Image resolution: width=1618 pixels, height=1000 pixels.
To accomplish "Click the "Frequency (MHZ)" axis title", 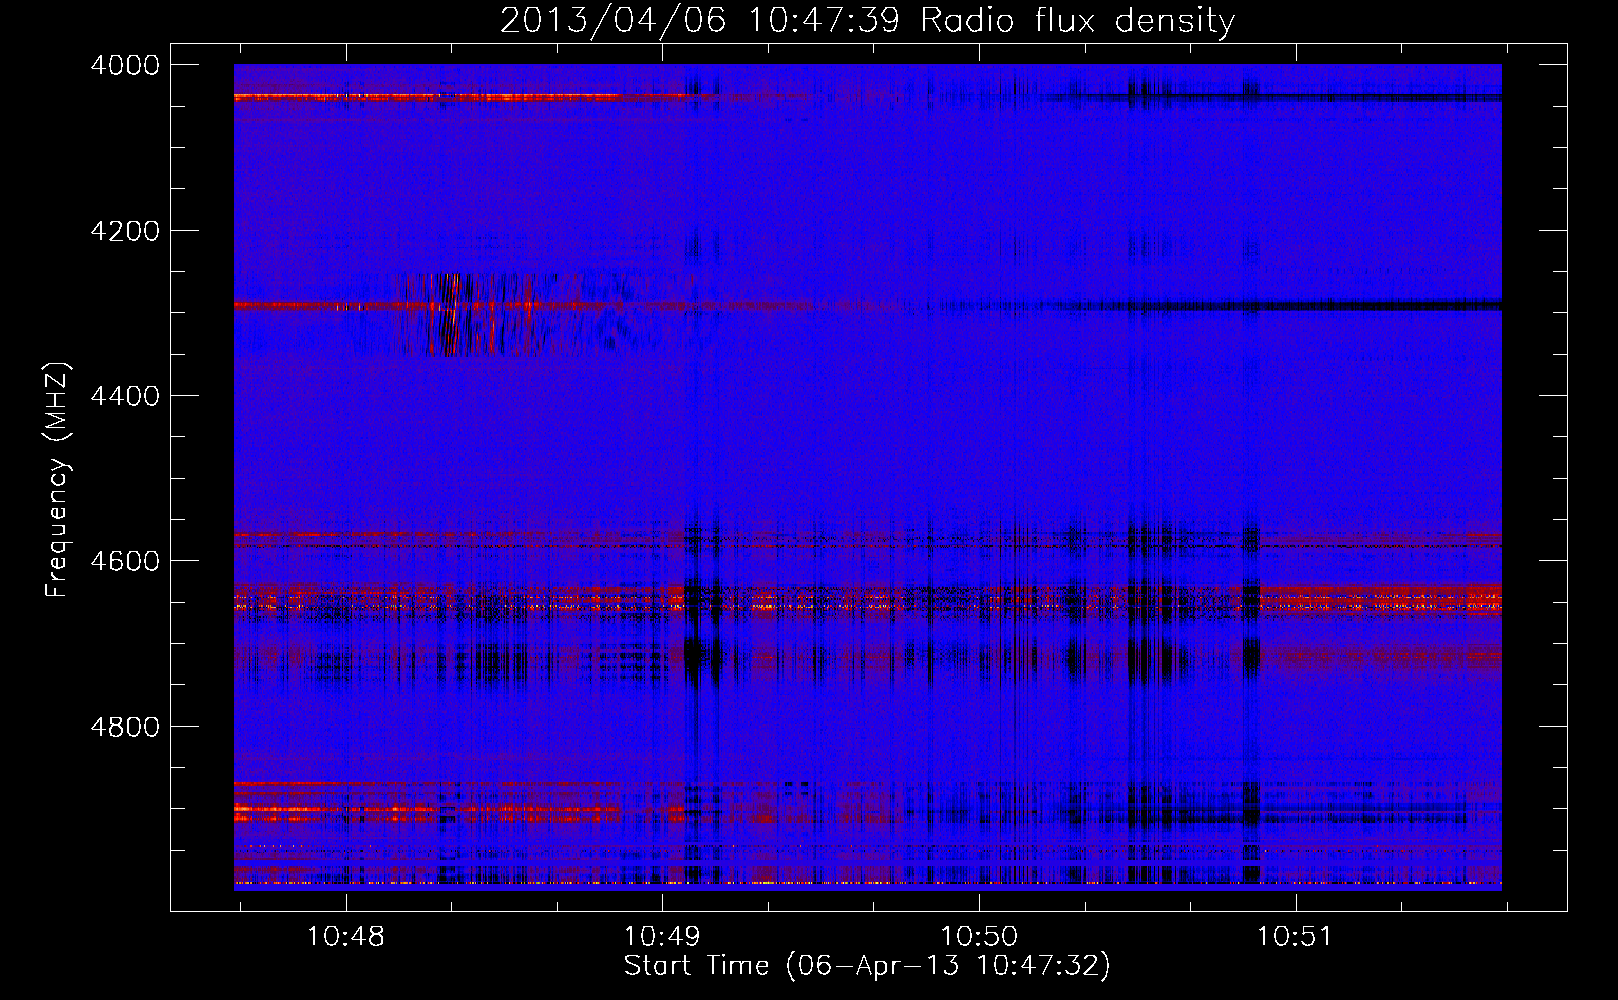I will pos(57,479).
